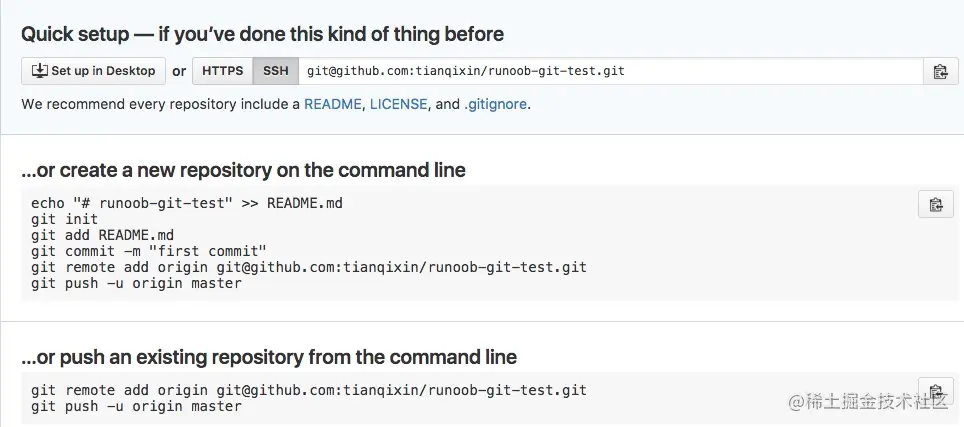The width and height of the screenshot is (964, 427).
Task: Click the git commit first commit line
Action: tap(149, 251)
